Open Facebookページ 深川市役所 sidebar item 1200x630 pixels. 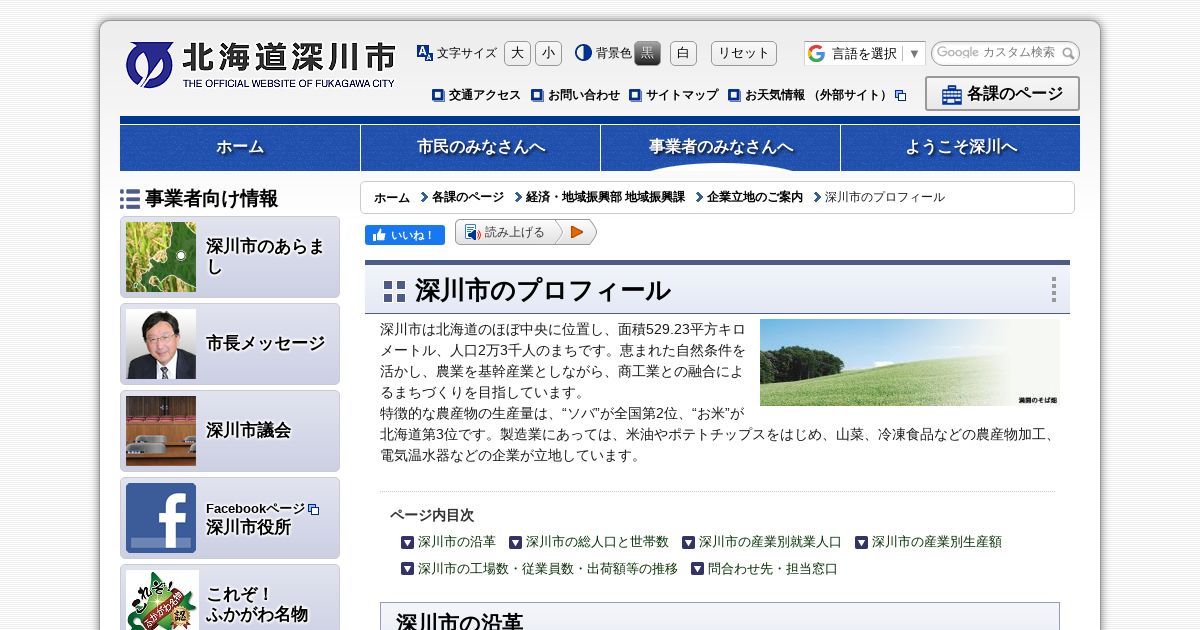tap(230, 518)
